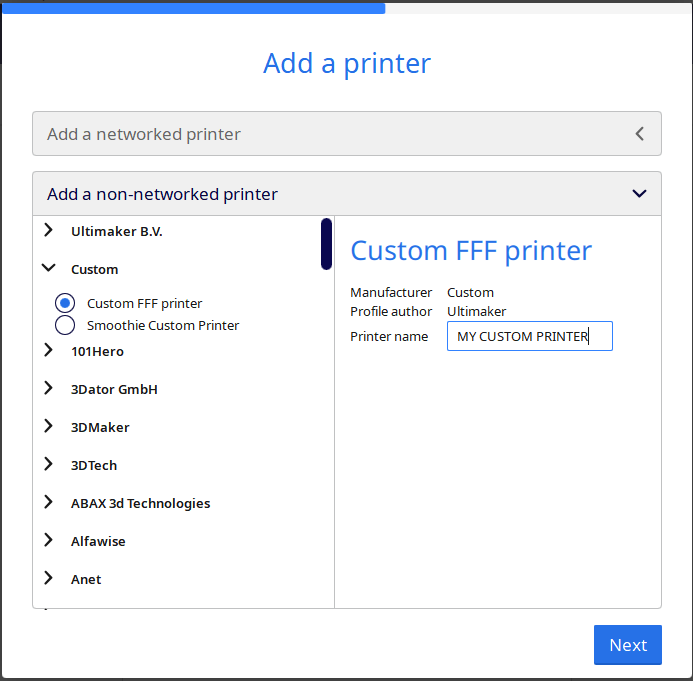Viewport: 693px width, 681px height.
Task: Click the Custom group label
Action: pos(95,269)
